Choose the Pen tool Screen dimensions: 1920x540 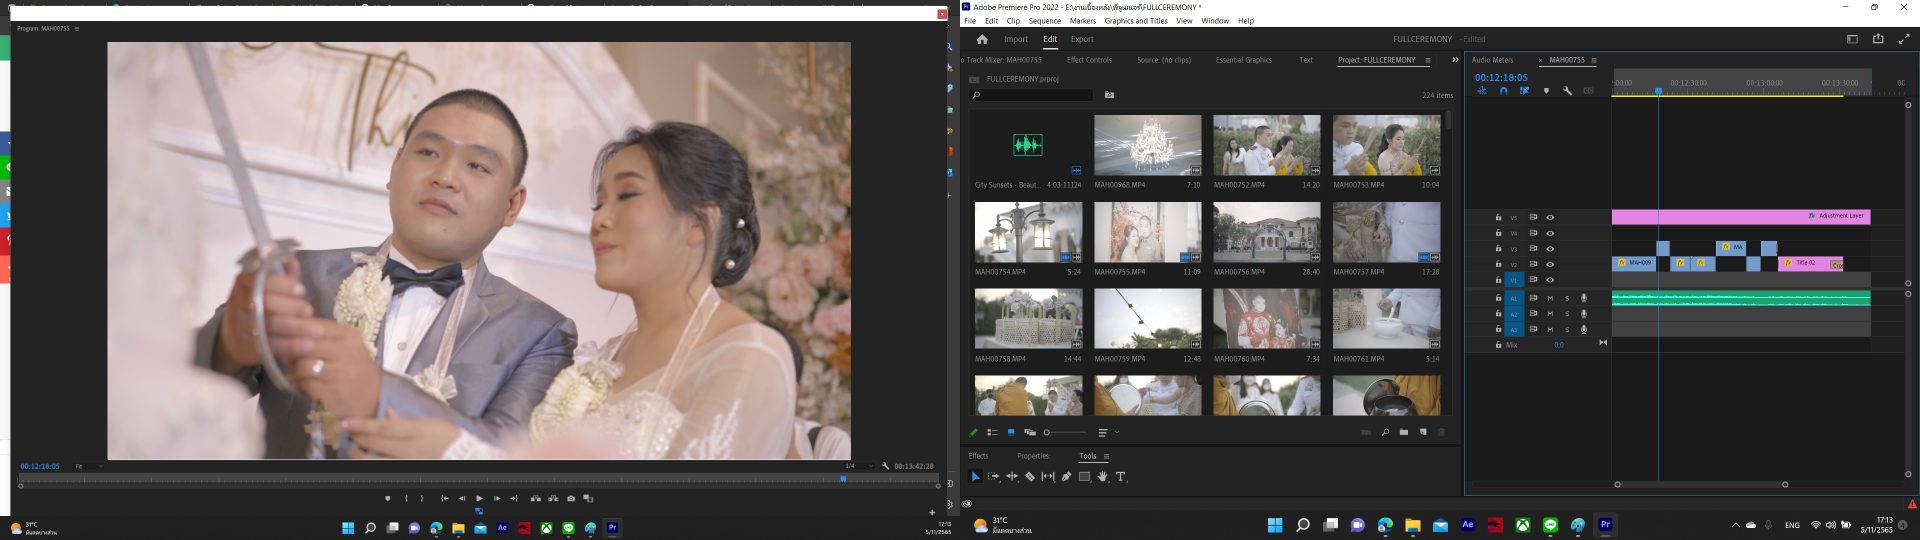1066,477
